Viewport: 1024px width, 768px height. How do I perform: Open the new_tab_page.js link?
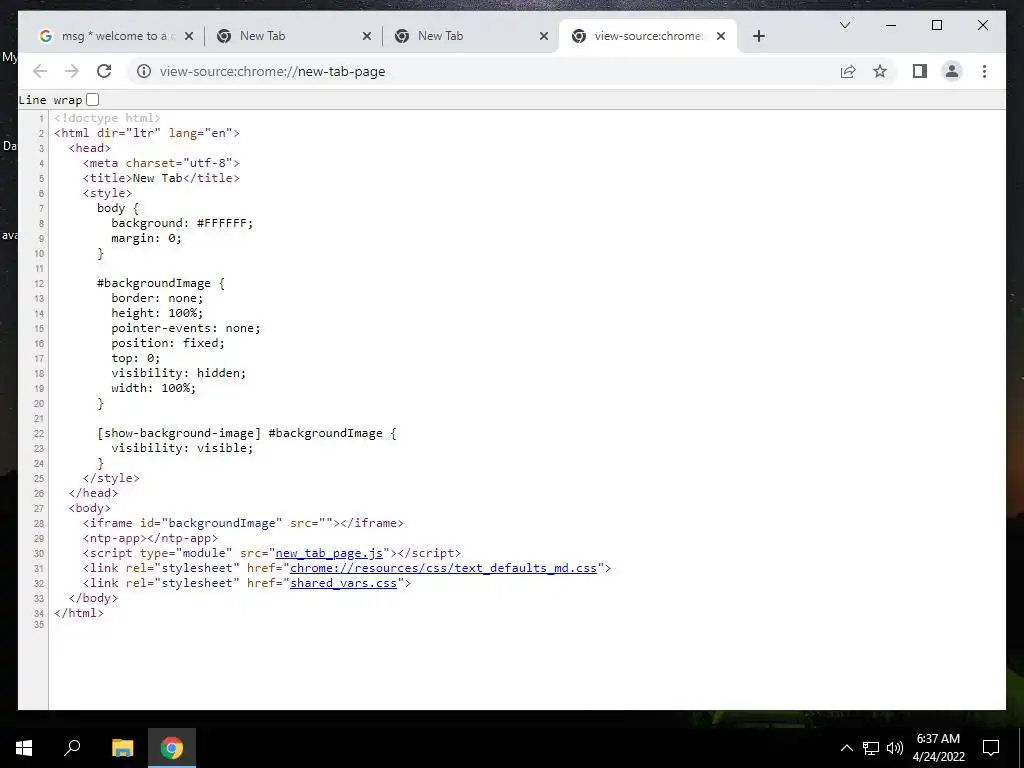click(329, 553)
